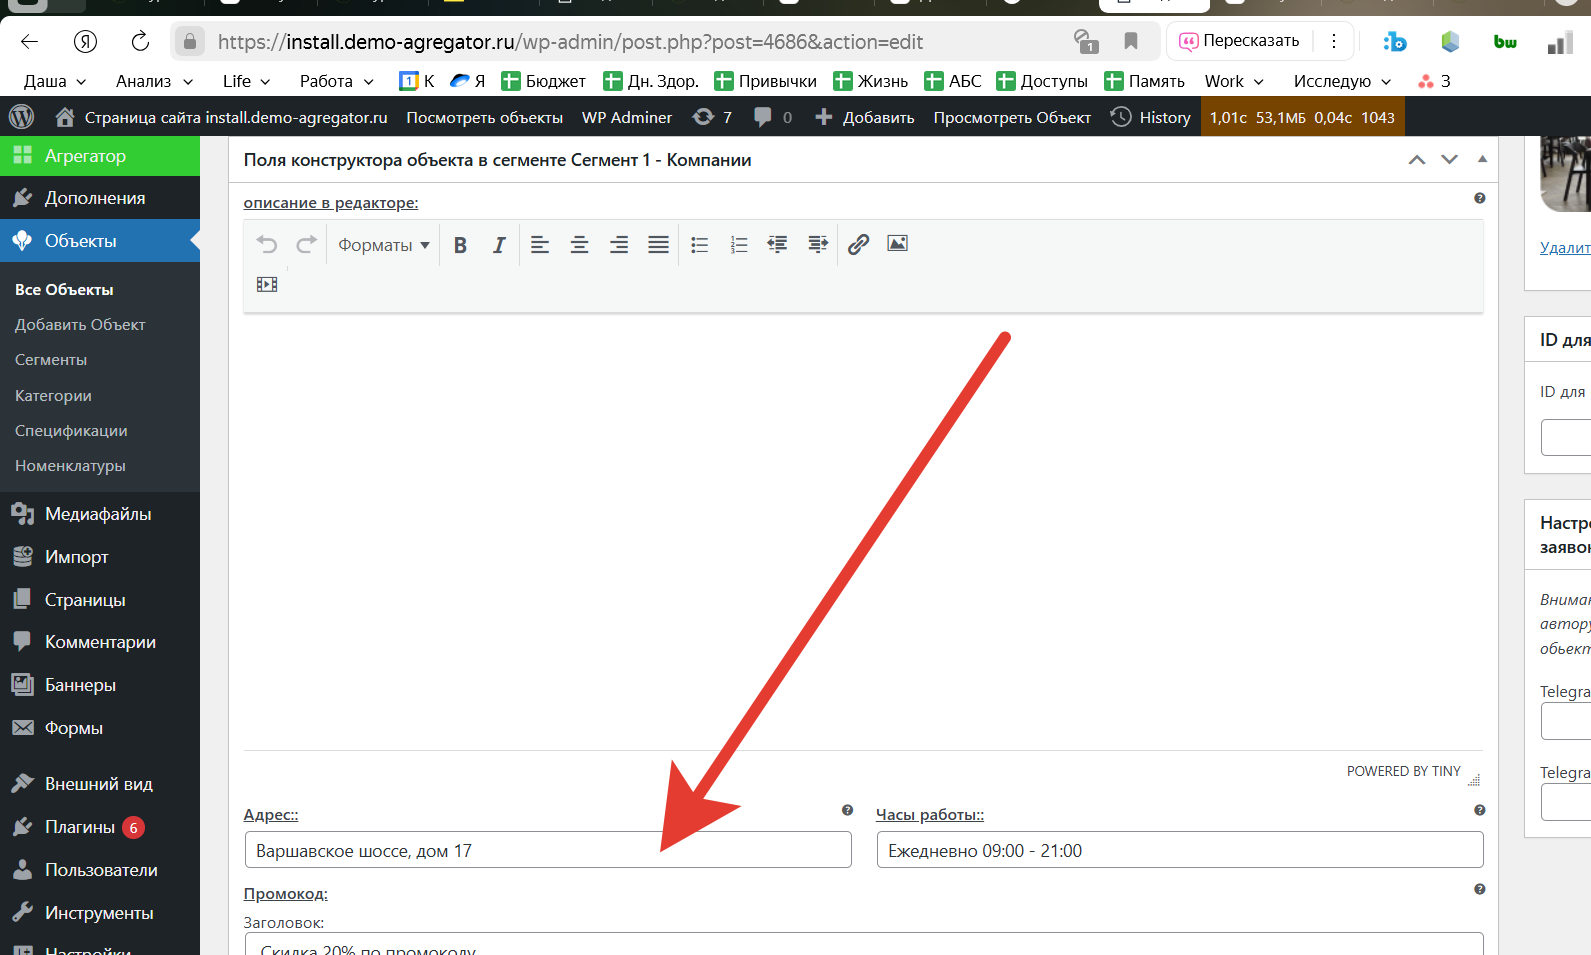
Task: Click the Часы работы input field
Action: pyautogui.click(x=1179, y=850)
